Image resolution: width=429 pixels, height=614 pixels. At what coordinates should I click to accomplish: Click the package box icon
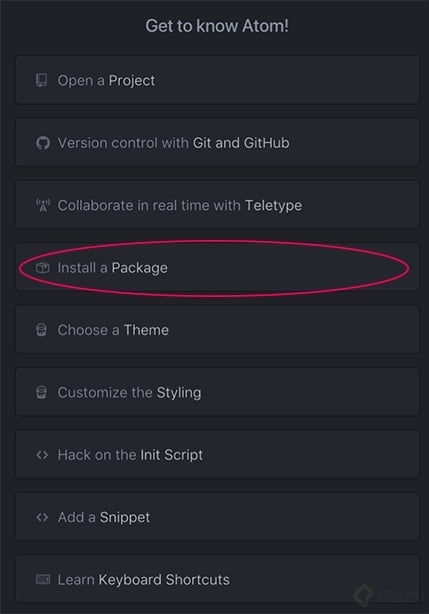42,268
